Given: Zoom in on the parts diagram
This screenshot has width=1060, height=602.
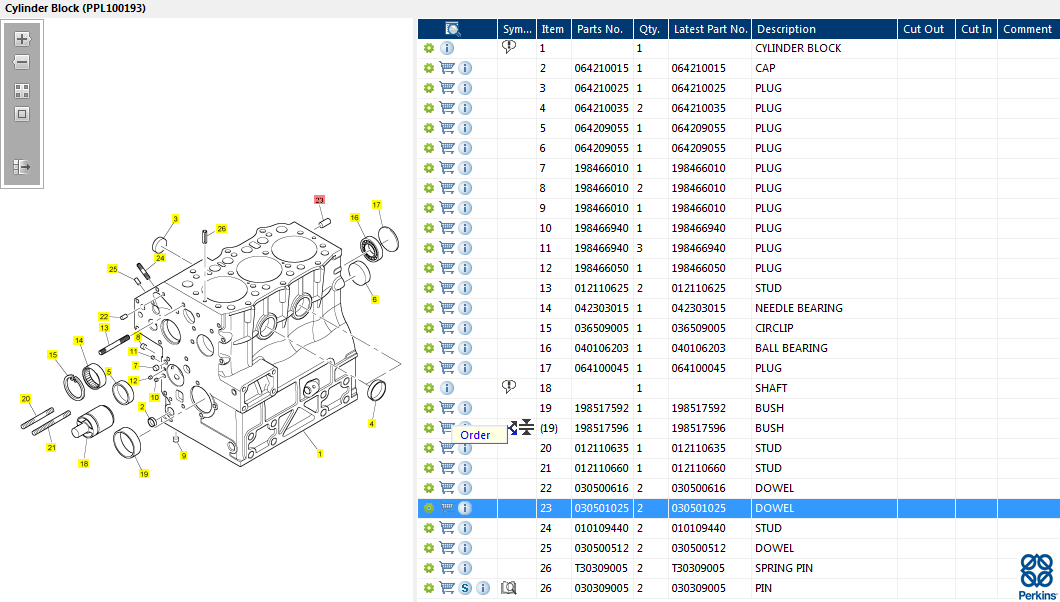Looking at the screenshot, I should pyautogui.click(x=22, y=39).
